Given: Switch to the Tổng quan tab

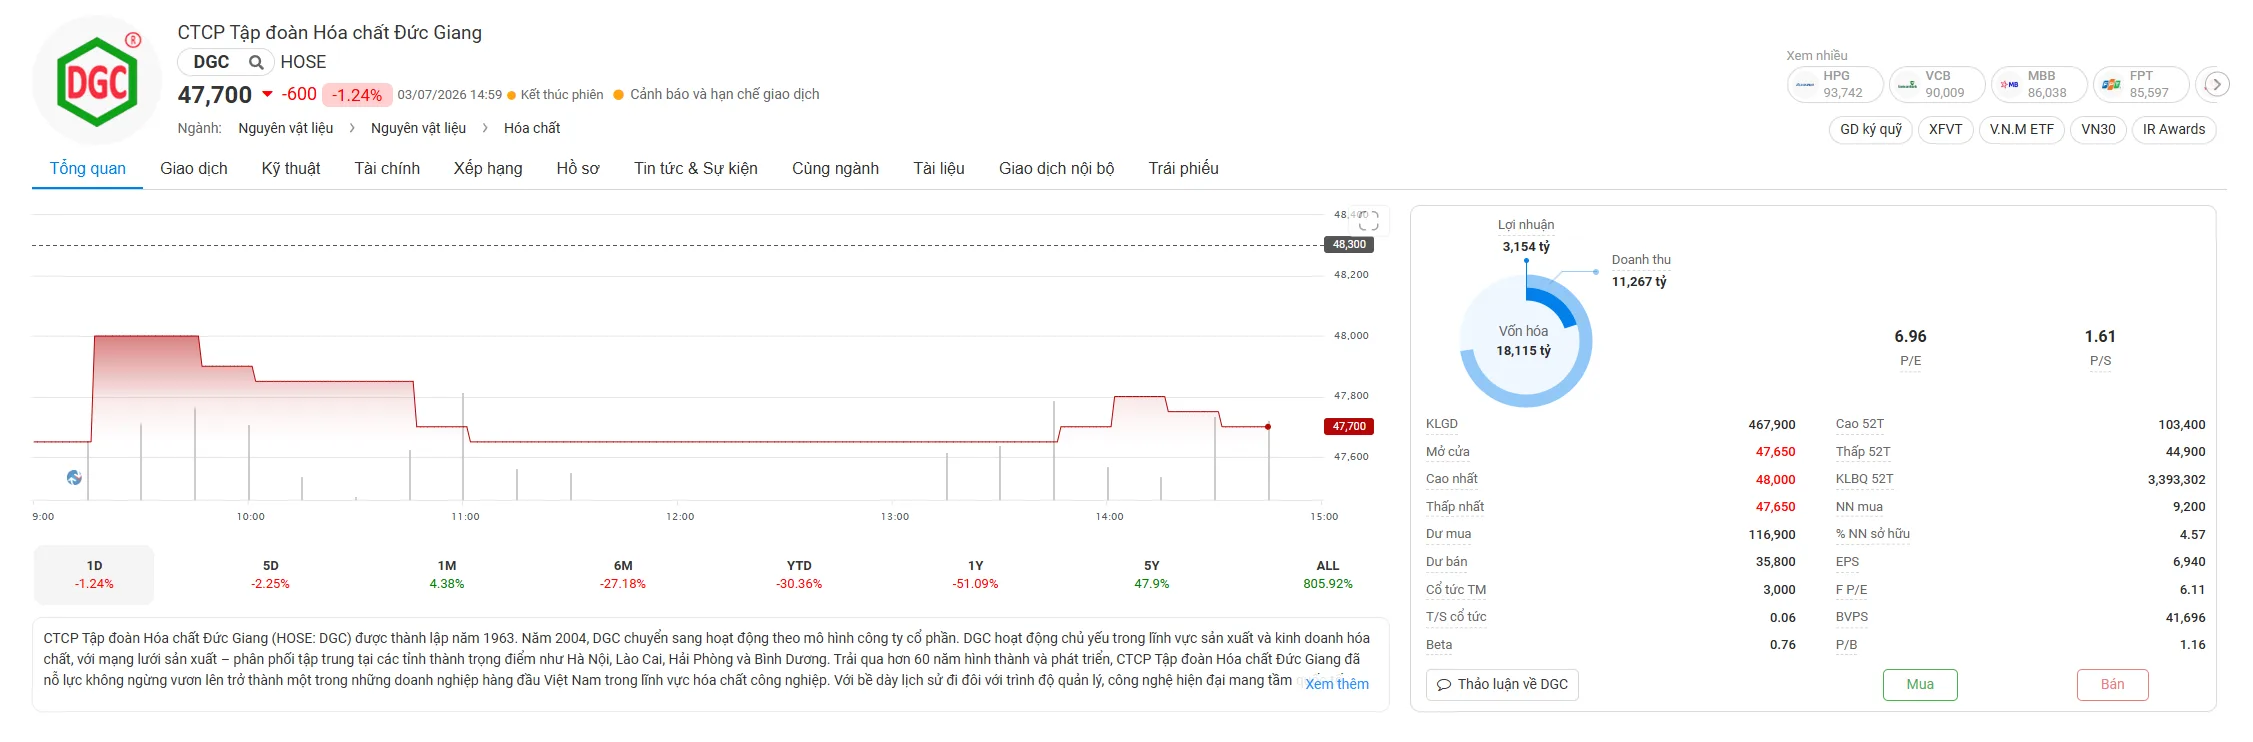Looking at the screenshot, I should point(88,168).
